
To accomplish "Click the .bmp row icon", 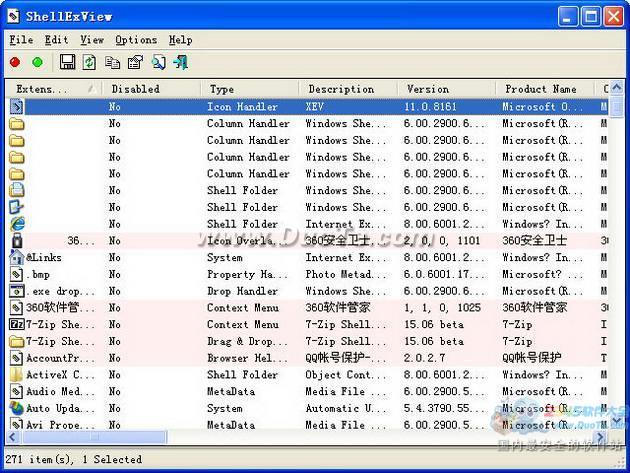I will [x=17, y=274].
